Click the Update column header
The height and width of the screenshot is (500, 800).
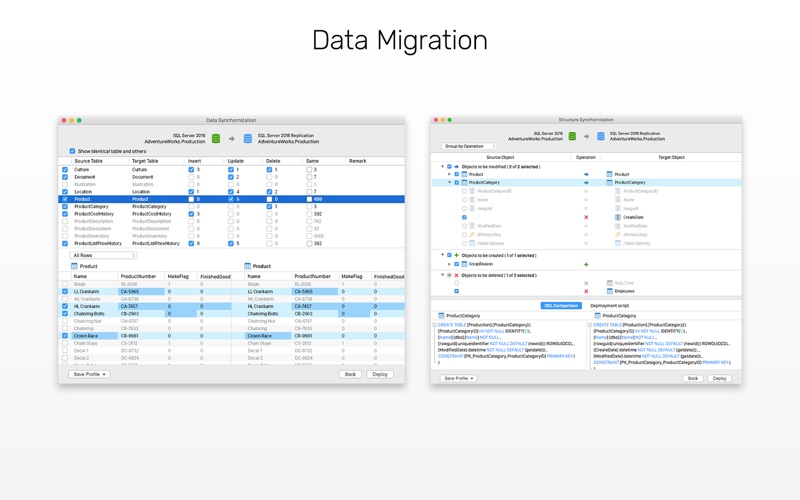click(236, 161)
